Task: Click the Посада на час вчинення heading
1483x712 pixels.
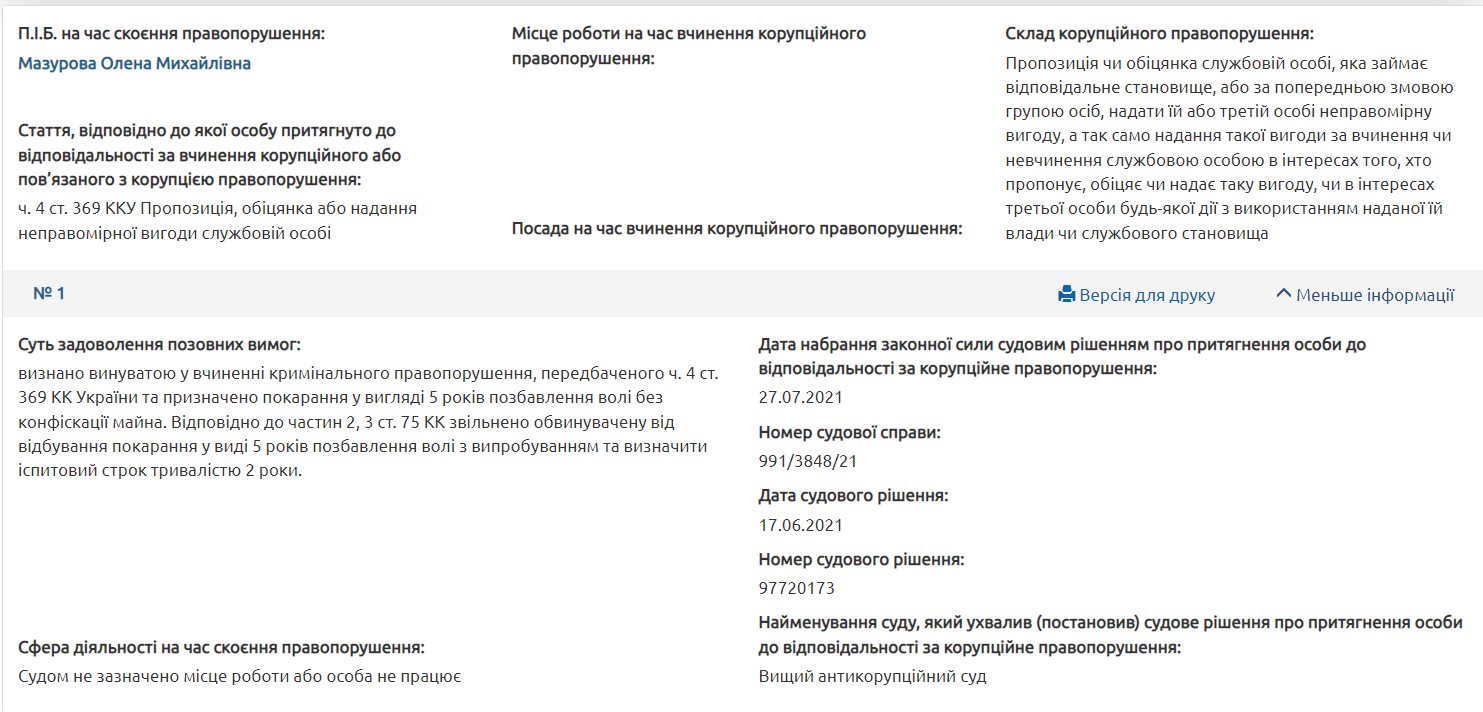Action: coord(736,229)
